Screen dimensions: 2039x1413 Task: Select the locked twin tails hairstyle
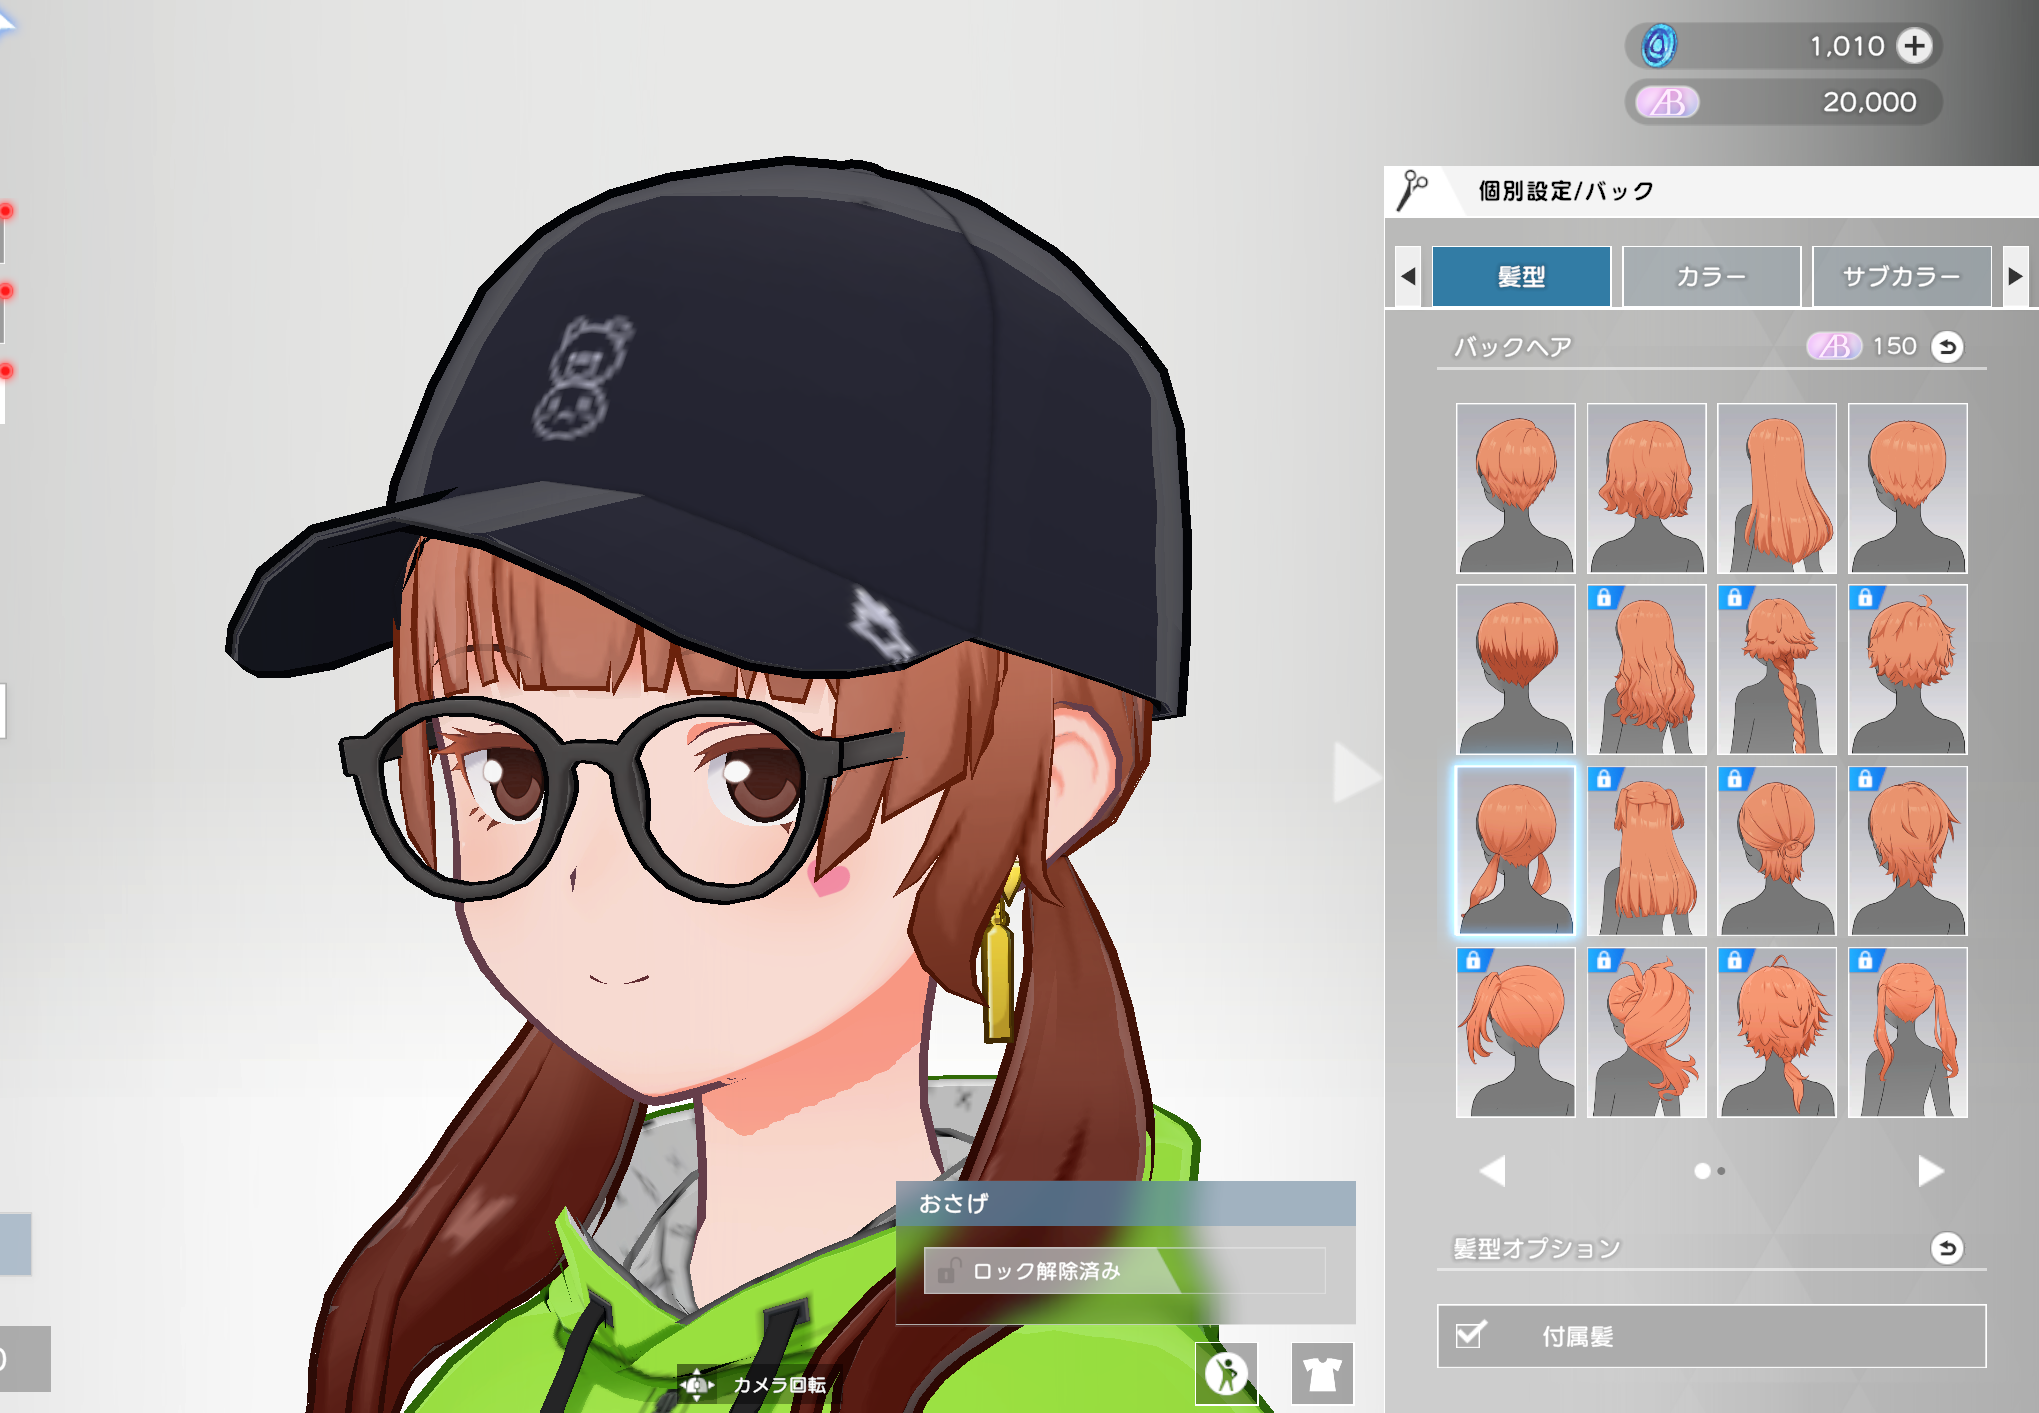[1907, 1032]
